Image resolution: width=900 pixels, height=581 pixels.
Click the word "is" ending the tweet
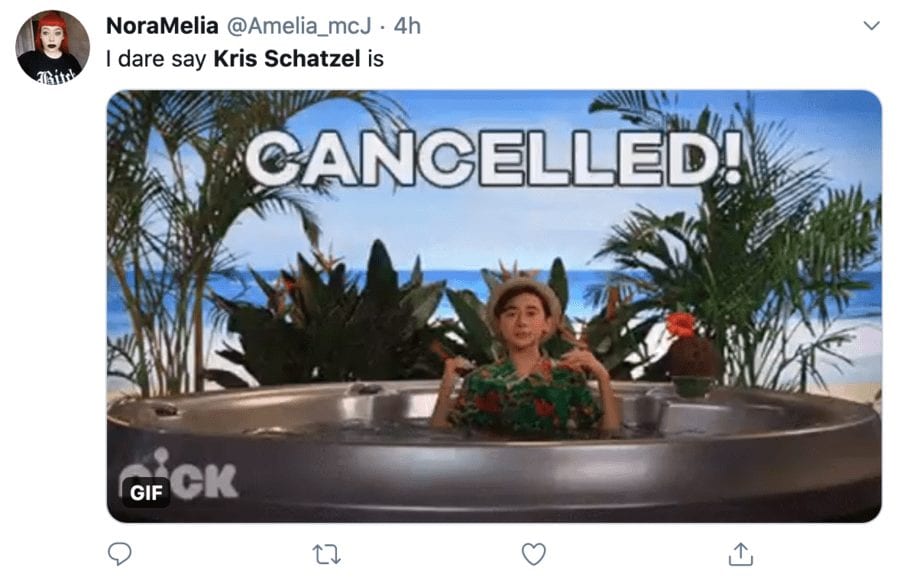click(x=376, y=59)
